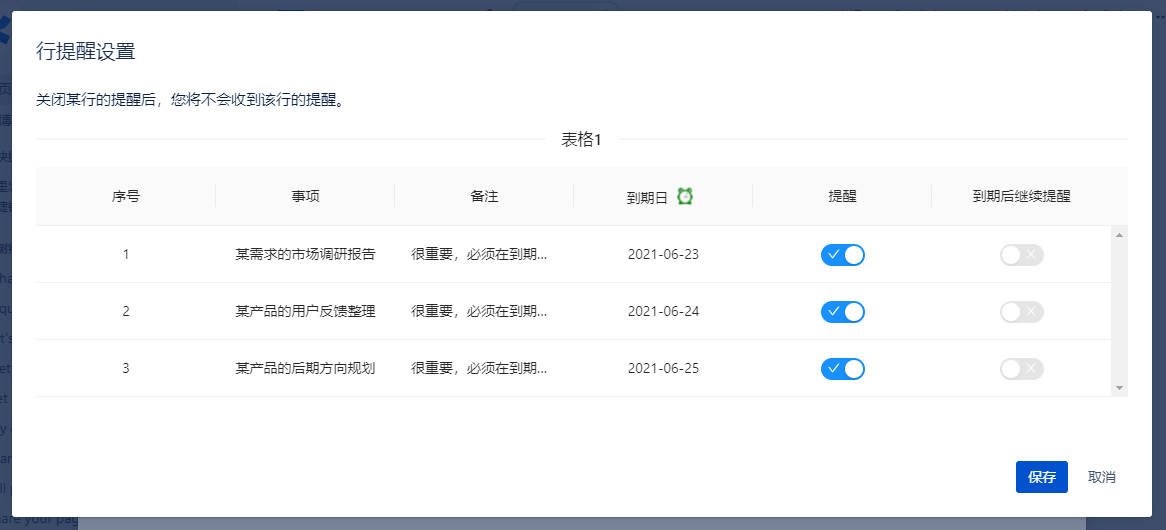Click the truncated 备注 text in row 3
1166x530 pixels.
(479, 368)
